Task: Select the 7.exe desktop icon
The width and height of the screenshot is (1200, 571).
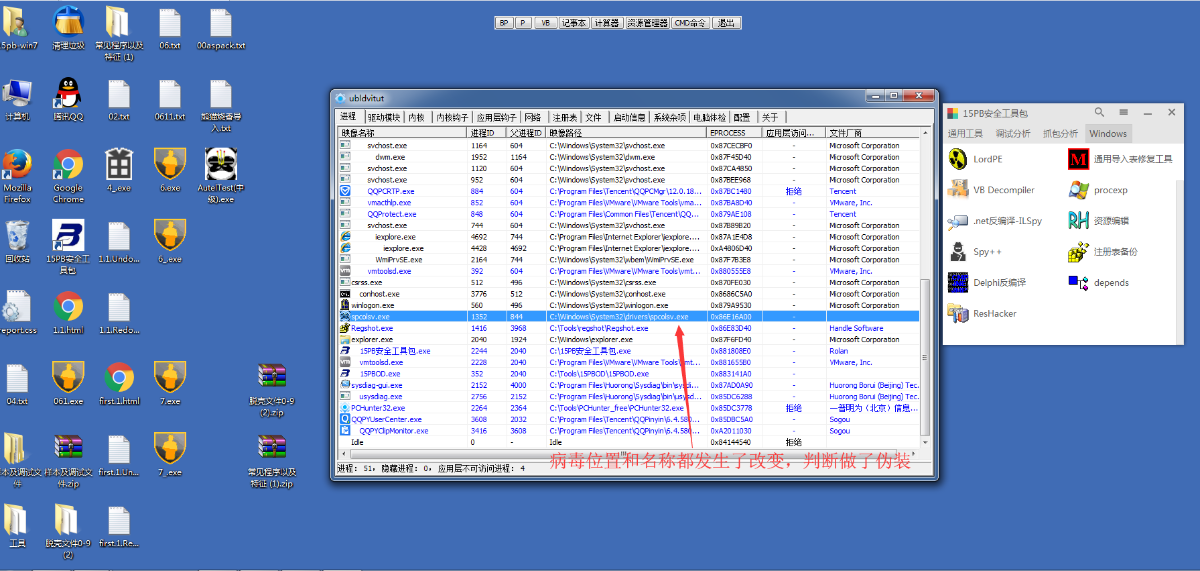Action: coord(170,385)
